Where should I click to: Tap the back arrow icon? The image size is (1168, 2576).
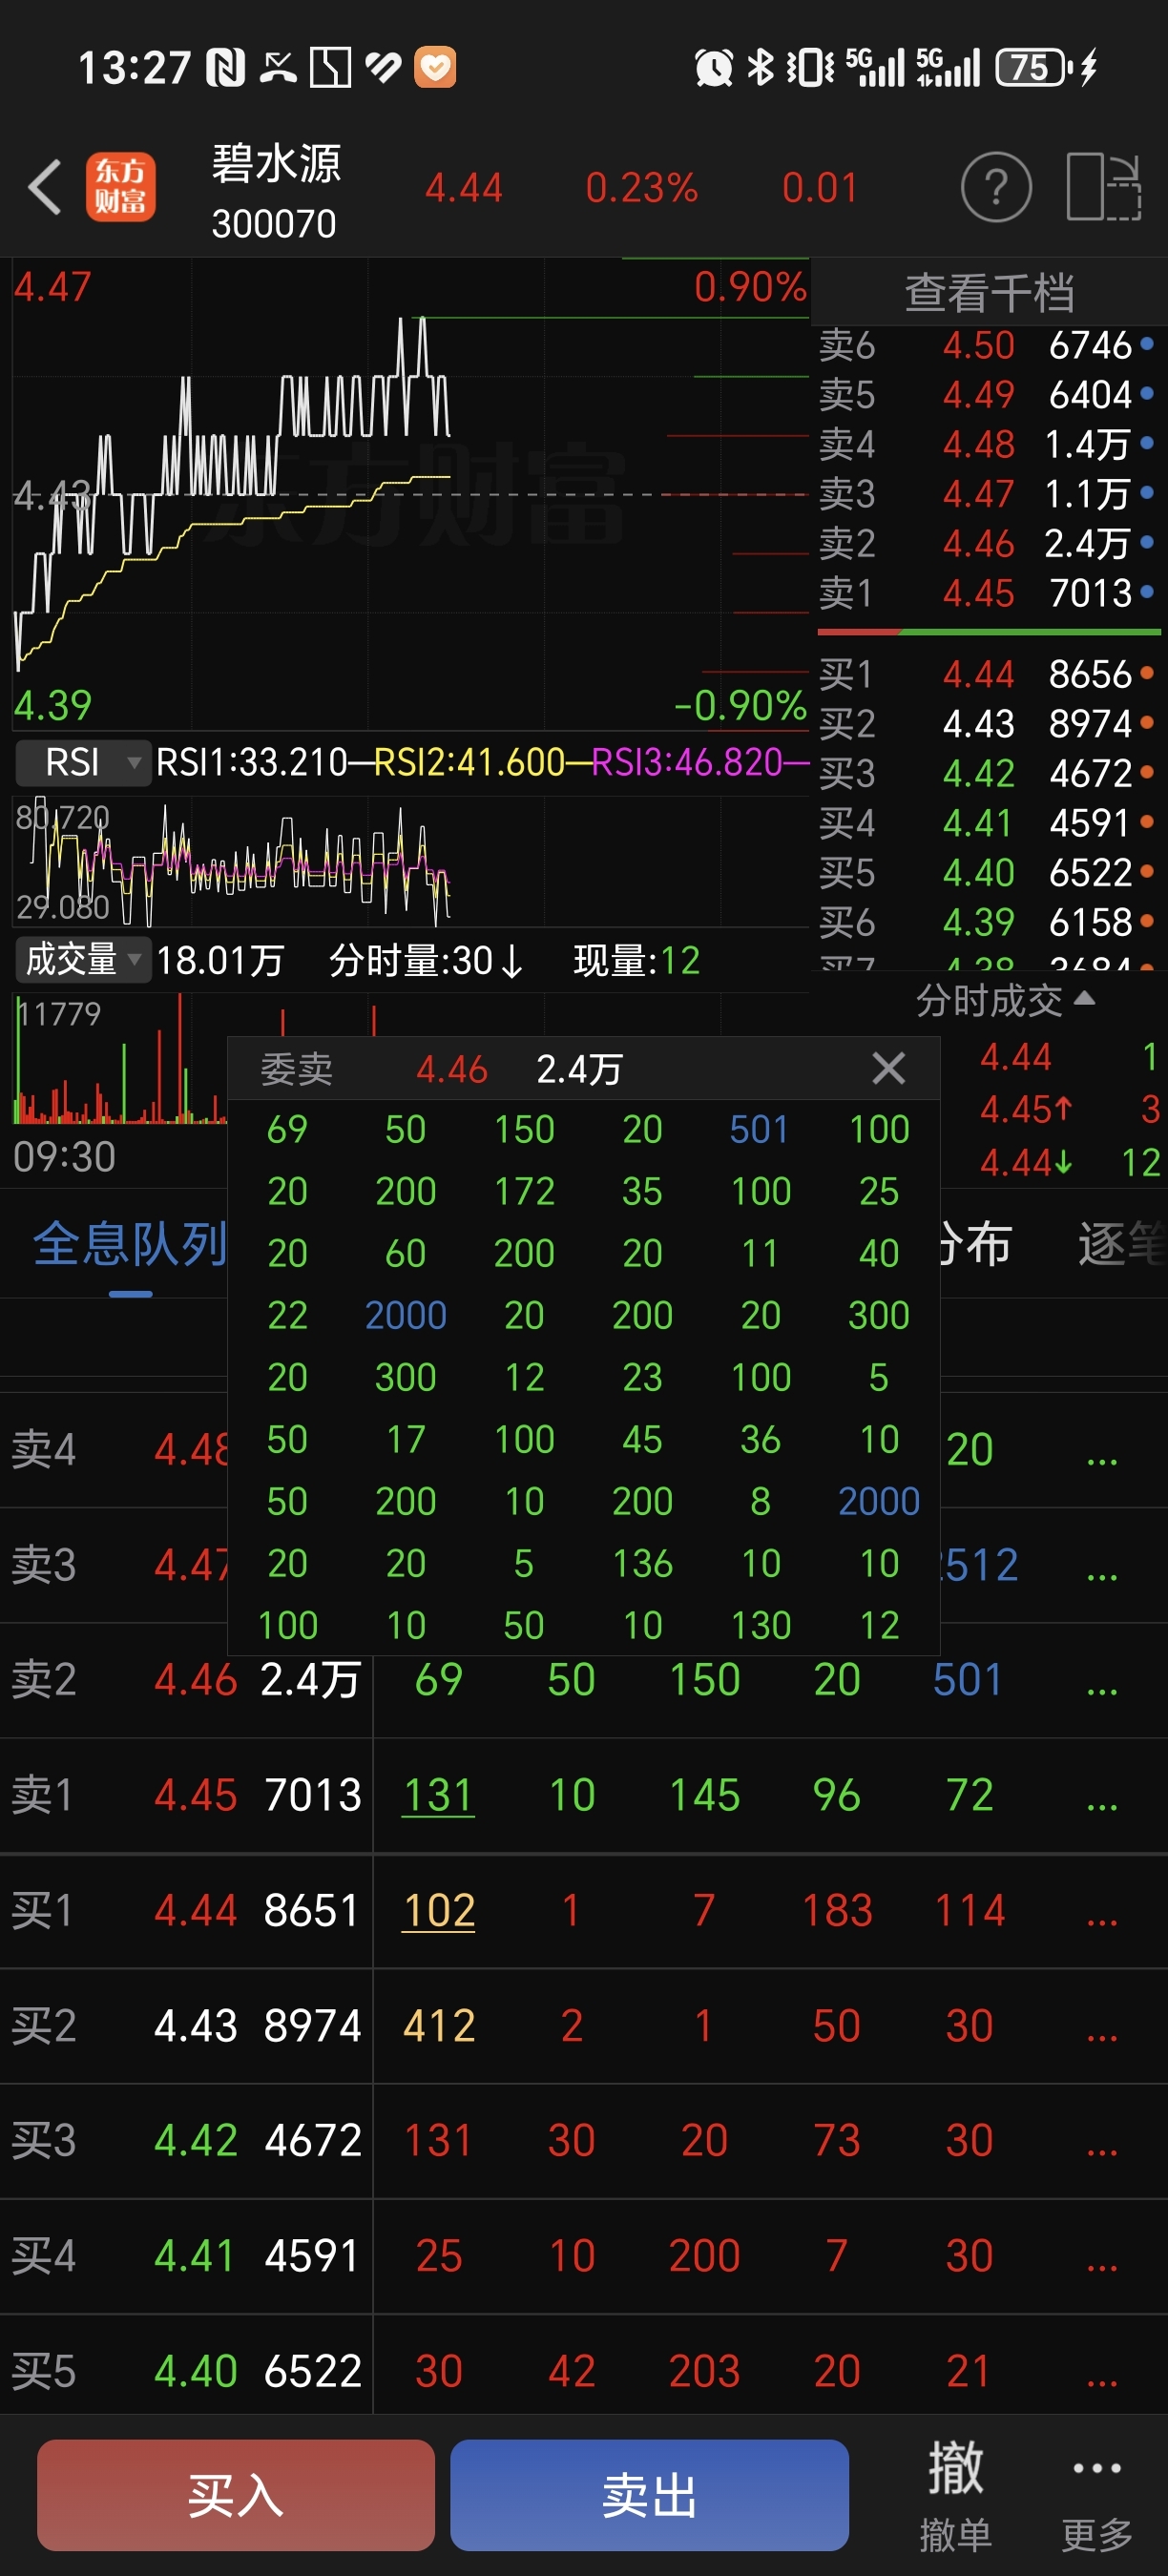[46, 187]
